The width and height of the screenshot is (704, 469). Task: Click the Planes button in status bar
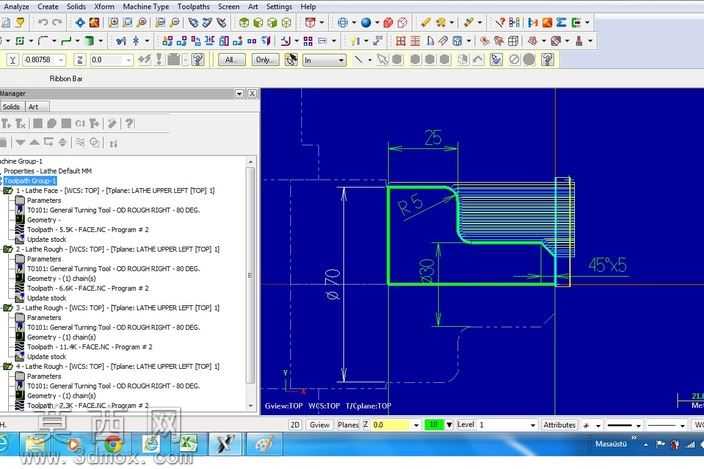(348, 425)
